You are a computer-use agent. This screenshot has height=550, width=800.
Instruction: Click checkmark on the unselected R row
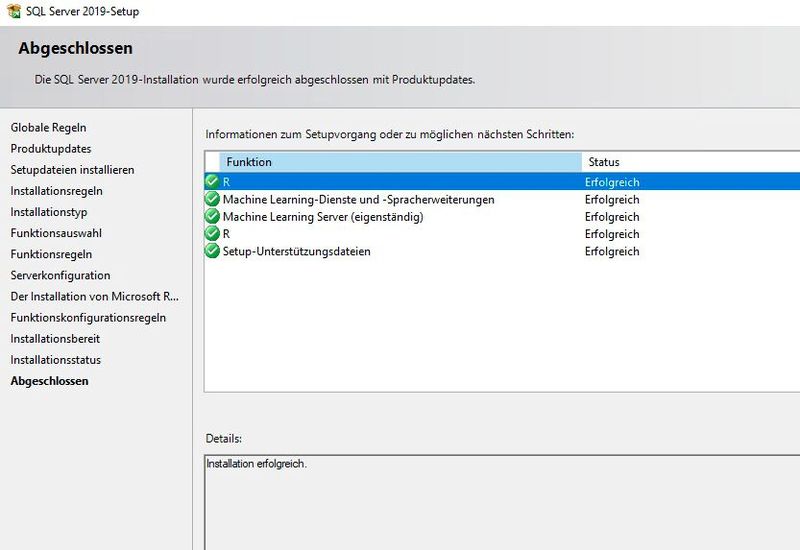[212, 234]
